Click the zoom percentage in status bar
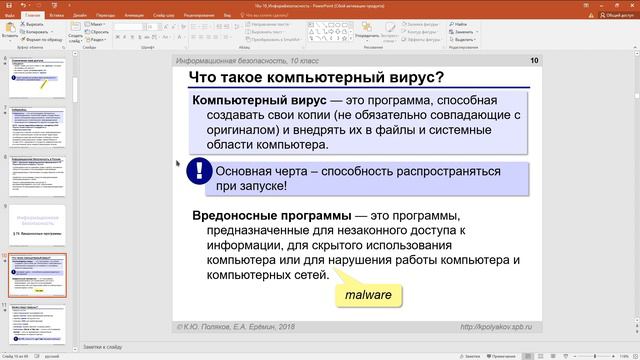The width and height of the screenshot is (640, 360). [x=624, y=356]
